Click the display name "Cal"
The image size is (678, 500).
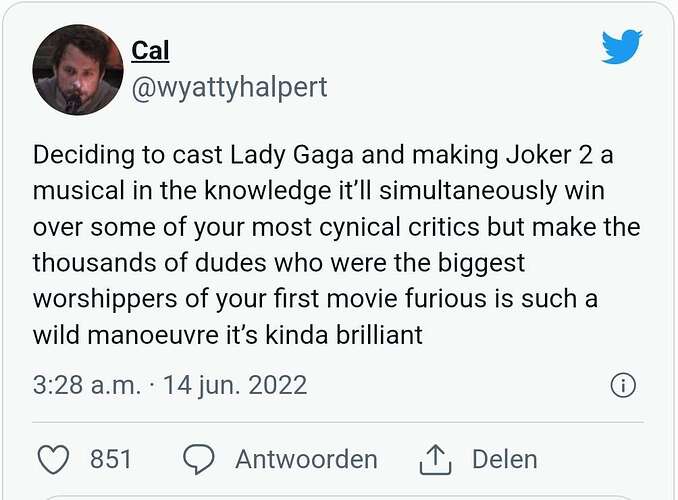point(150,50)
